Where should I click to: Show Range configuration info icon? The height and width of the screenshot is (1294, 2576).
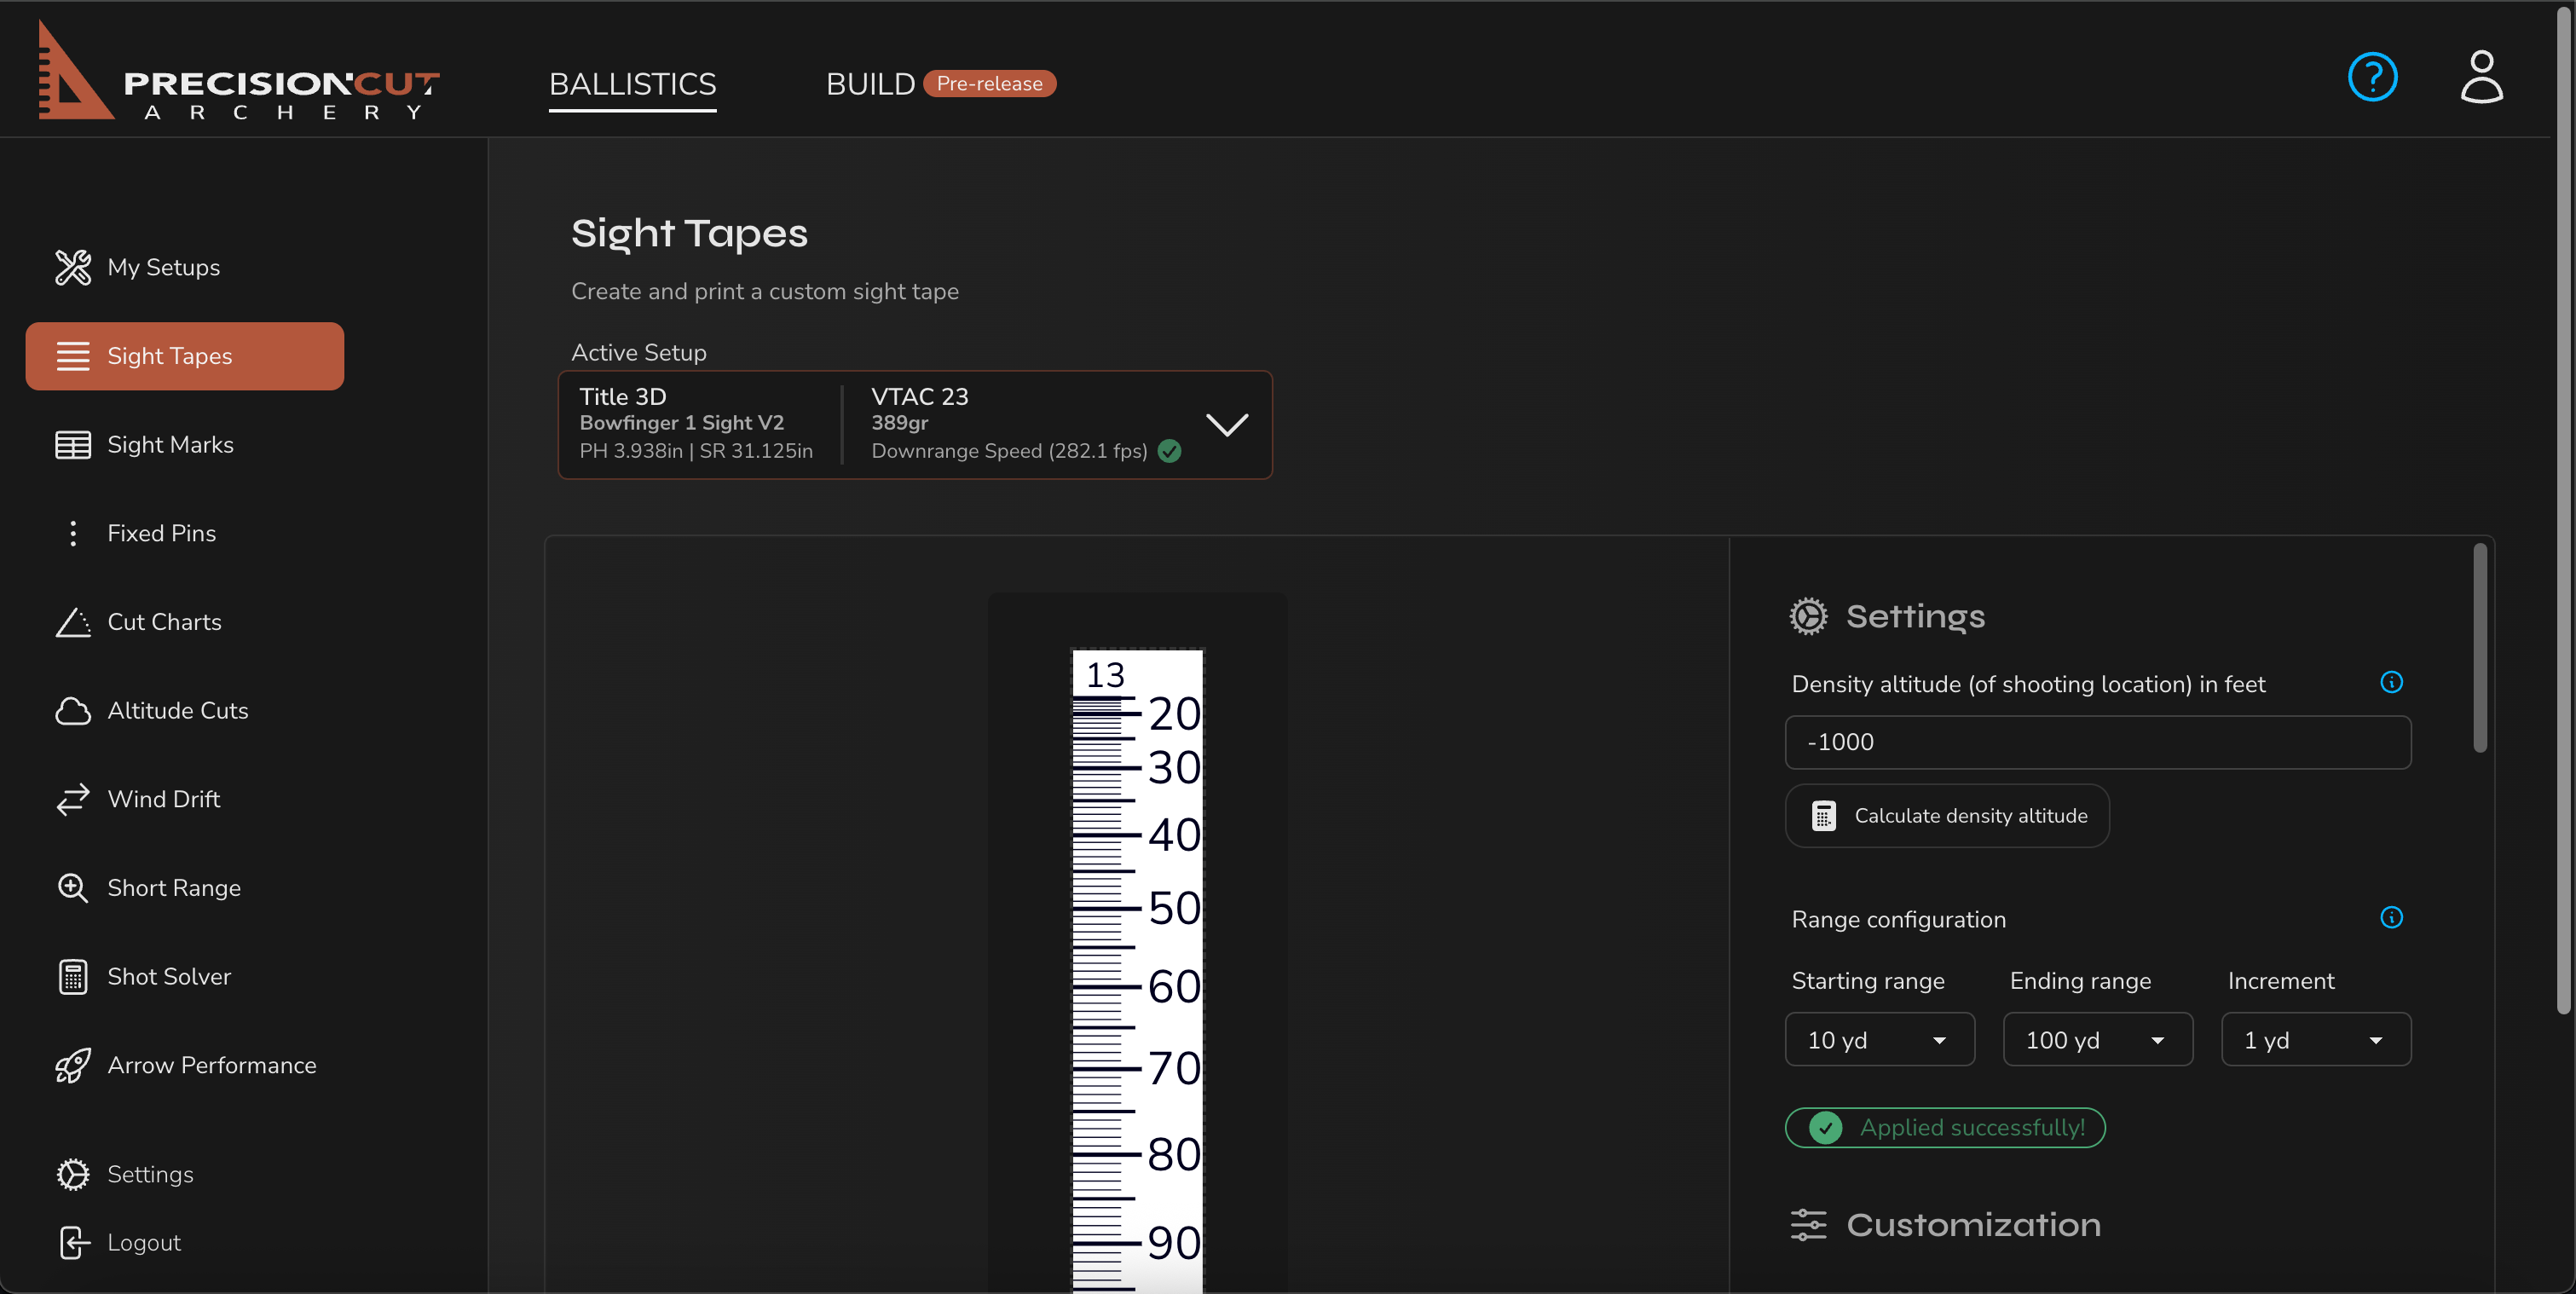[2391, 917]
